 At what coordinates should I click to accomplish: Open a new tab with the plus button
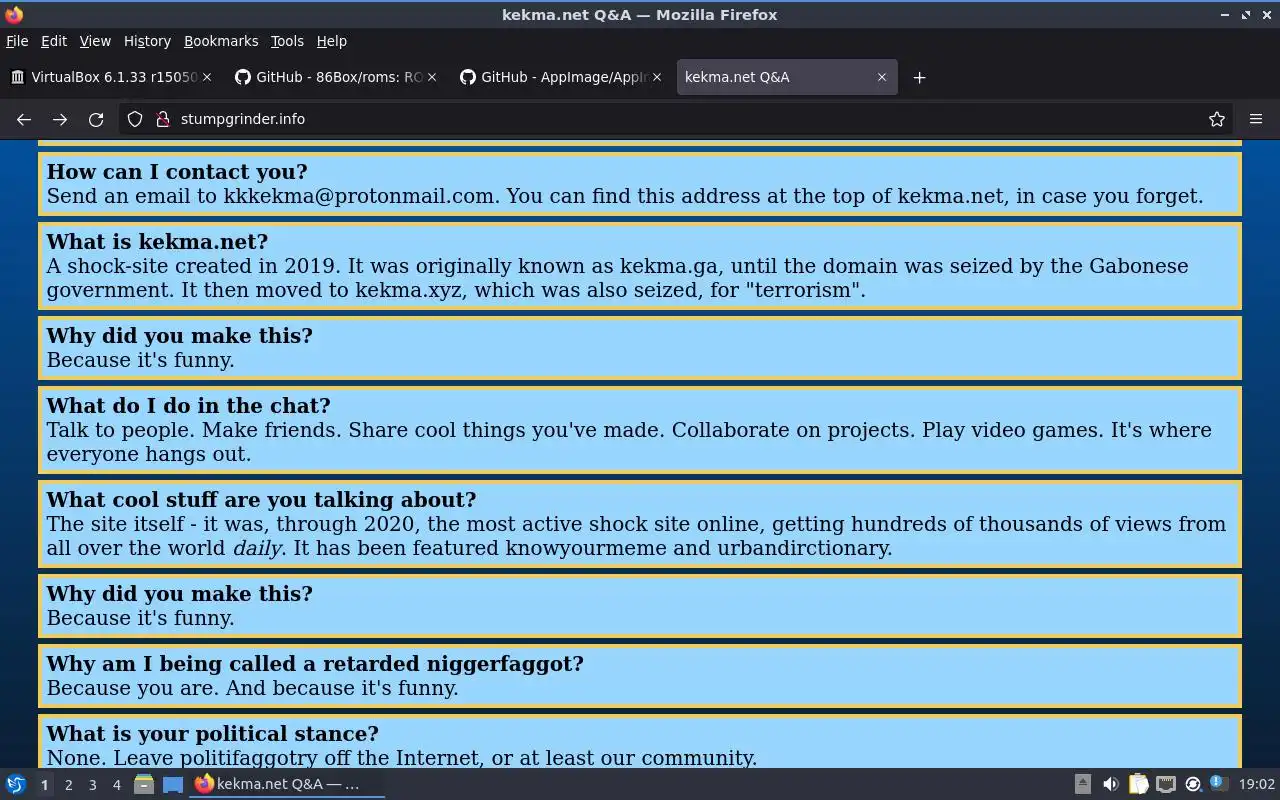tap(919, 77)
